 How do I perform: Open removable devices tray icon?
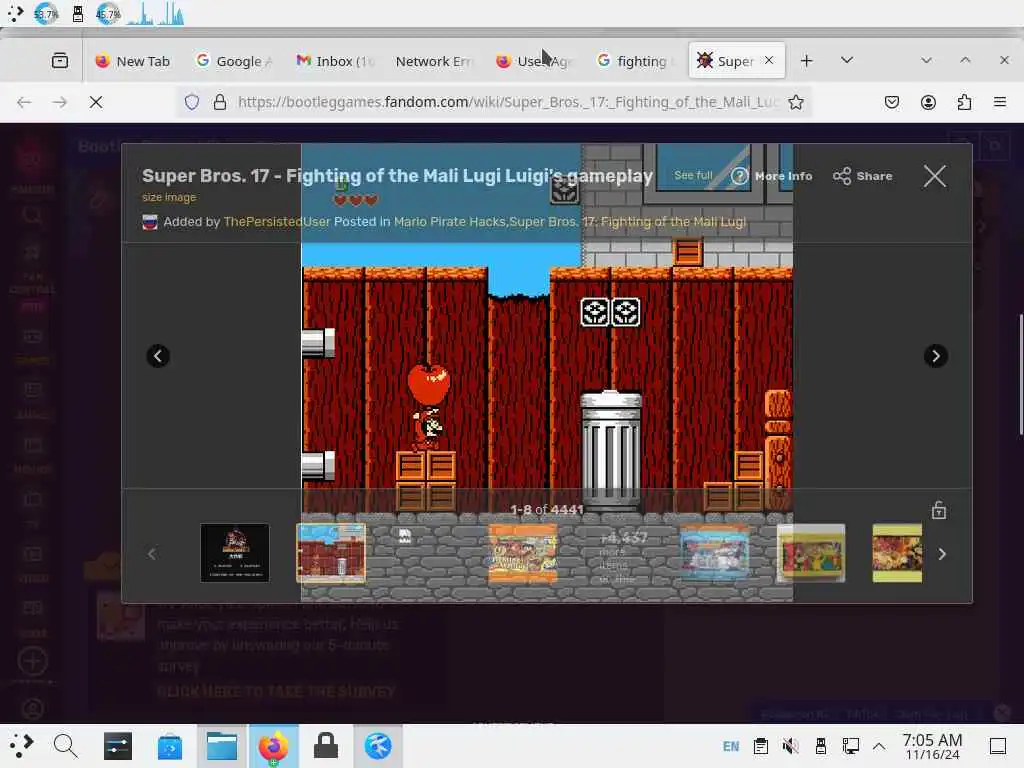[x=820, y=746]
